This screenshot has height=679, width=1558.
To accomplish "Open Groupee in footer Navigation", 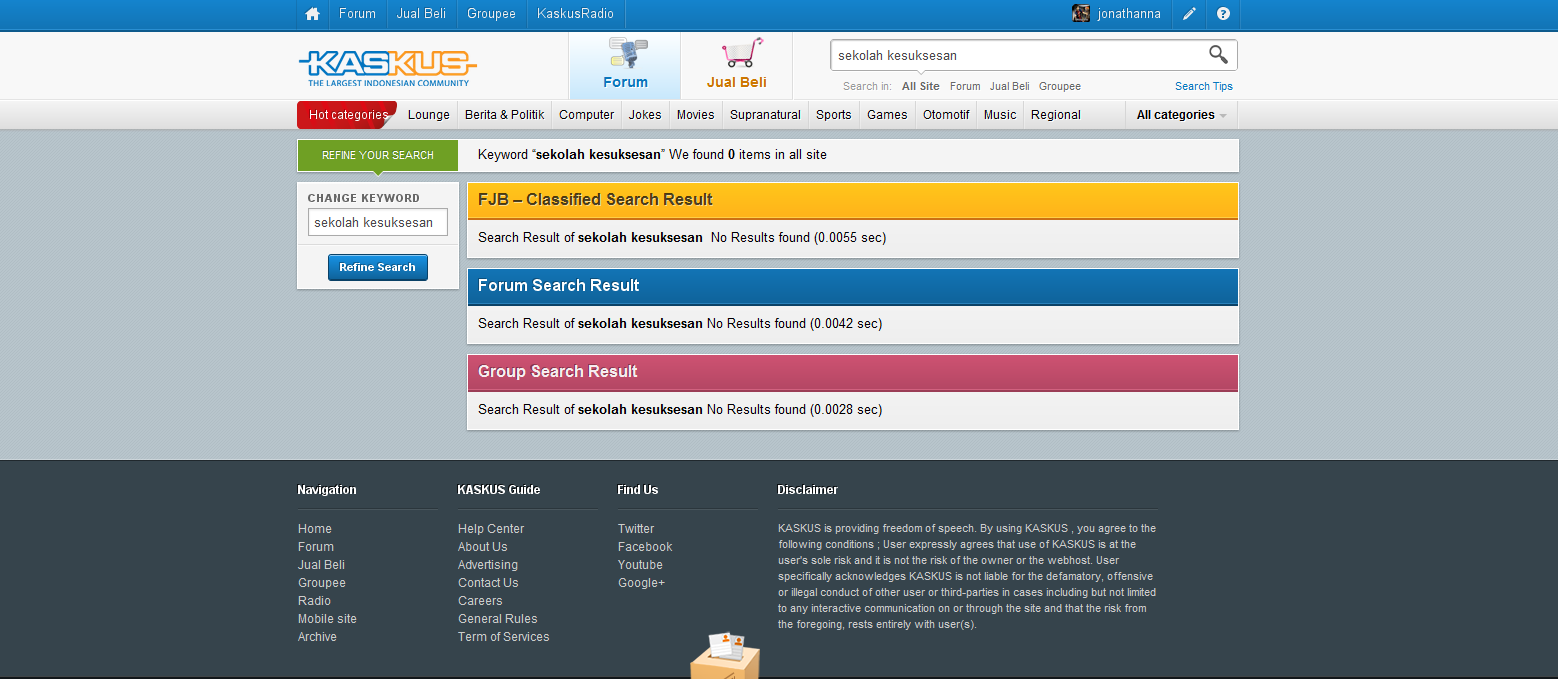I will pos(322,583).
